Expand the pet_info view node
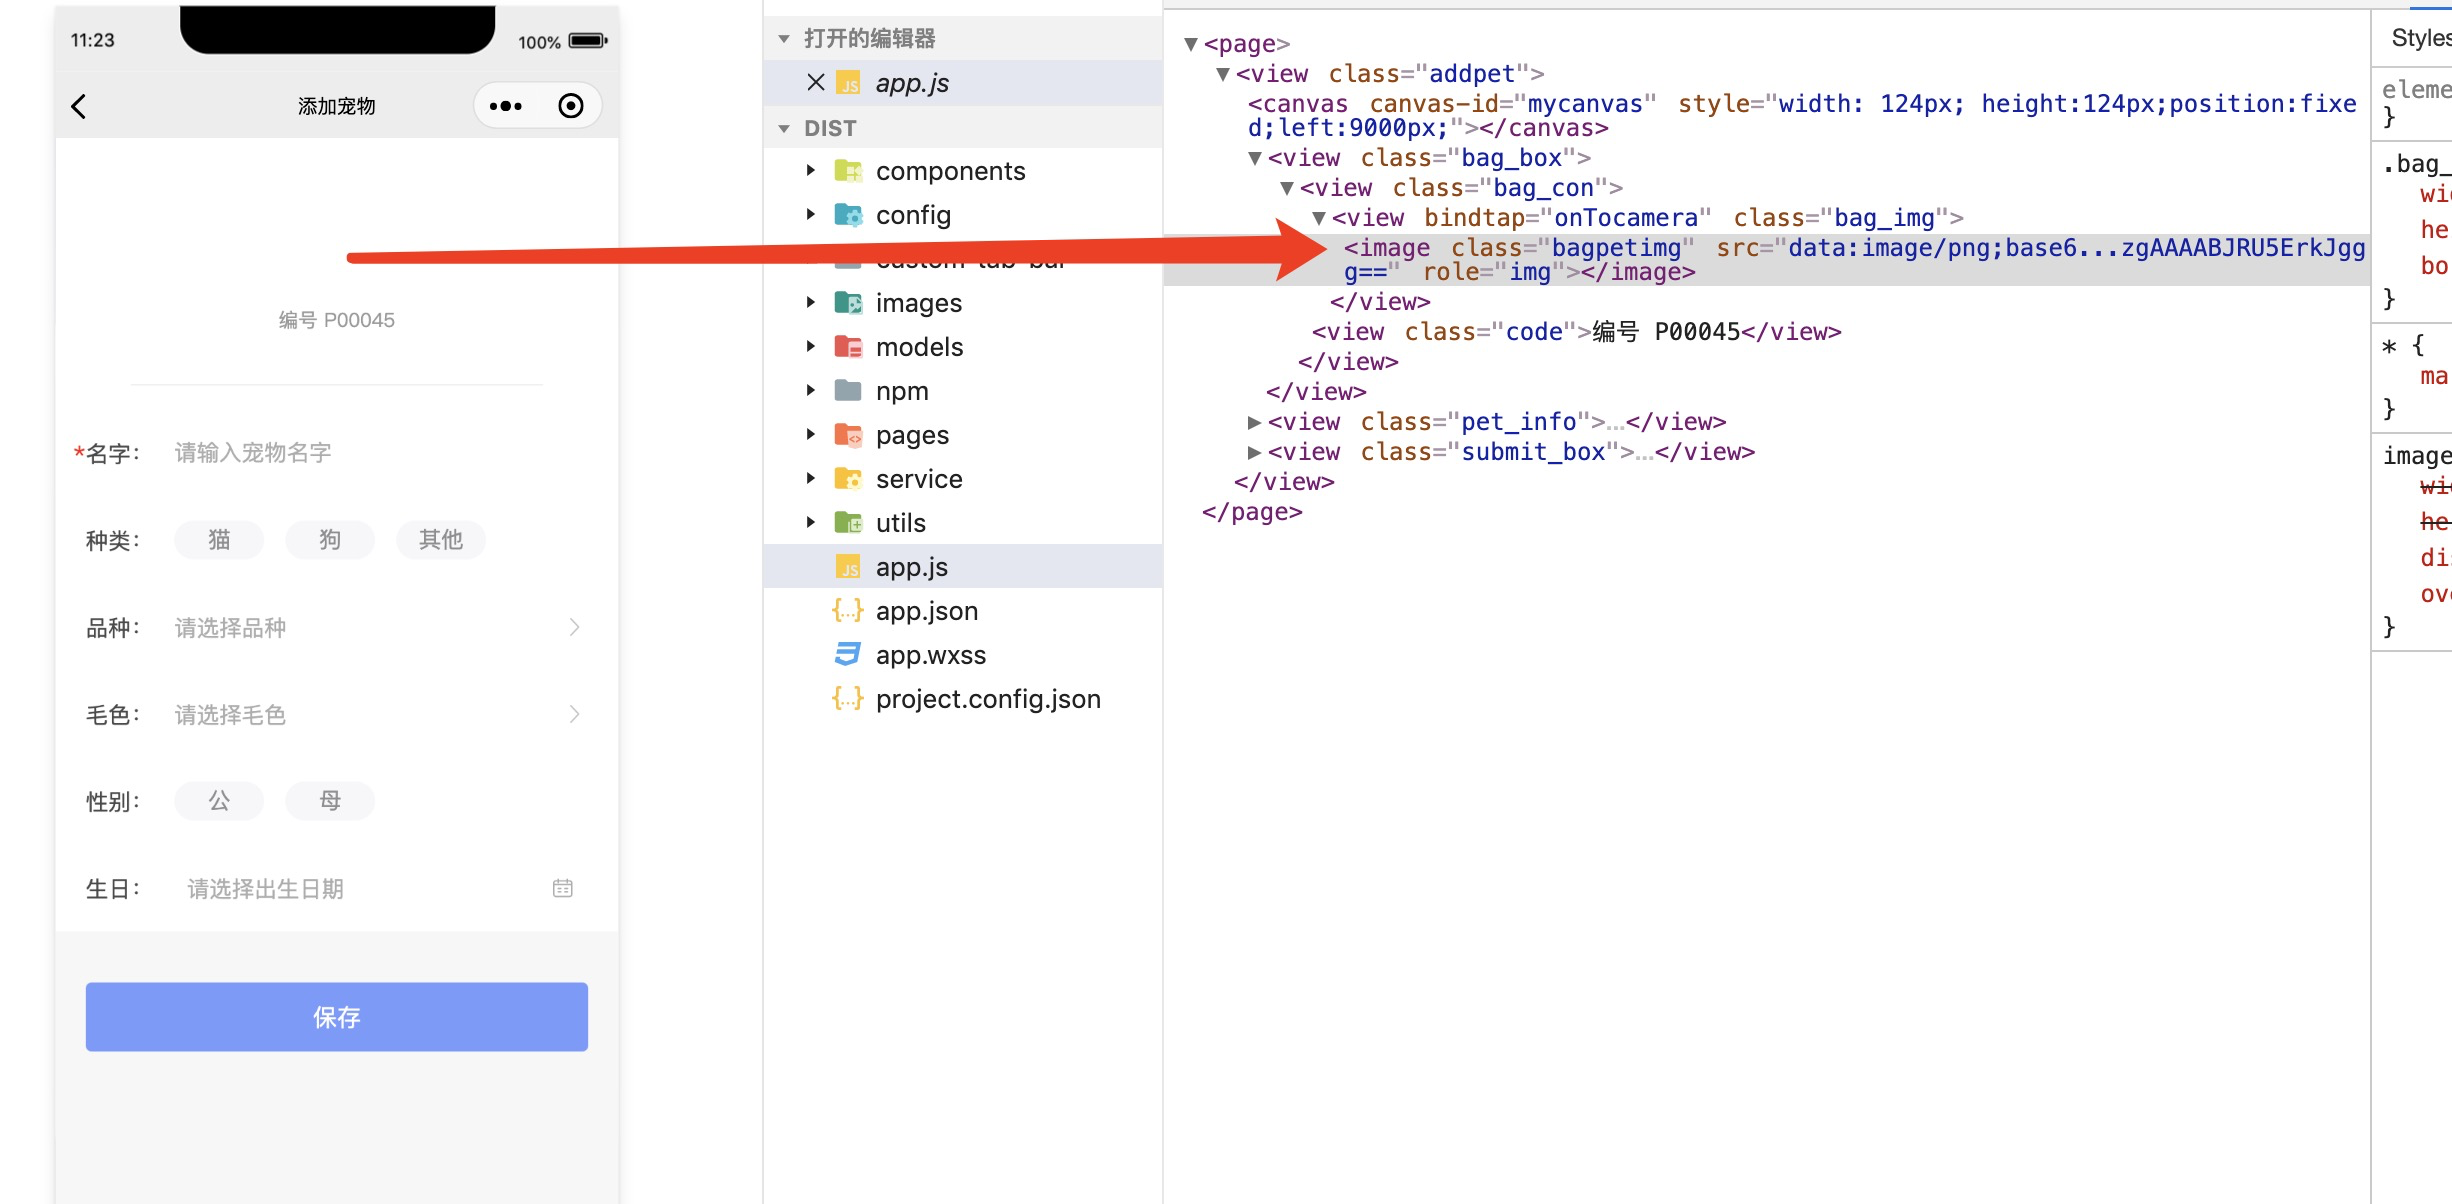2452x1204 pixels. tap(1254, 423)
